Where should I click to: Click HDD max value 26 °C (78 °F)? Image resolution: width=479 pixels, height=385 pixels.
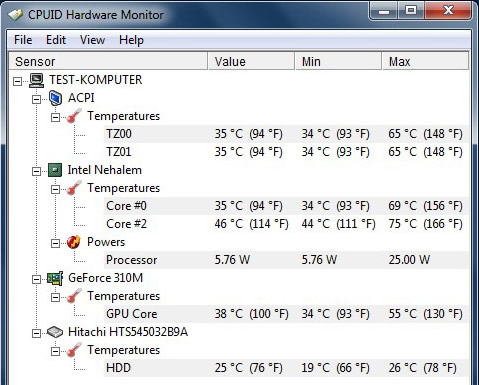423,368
